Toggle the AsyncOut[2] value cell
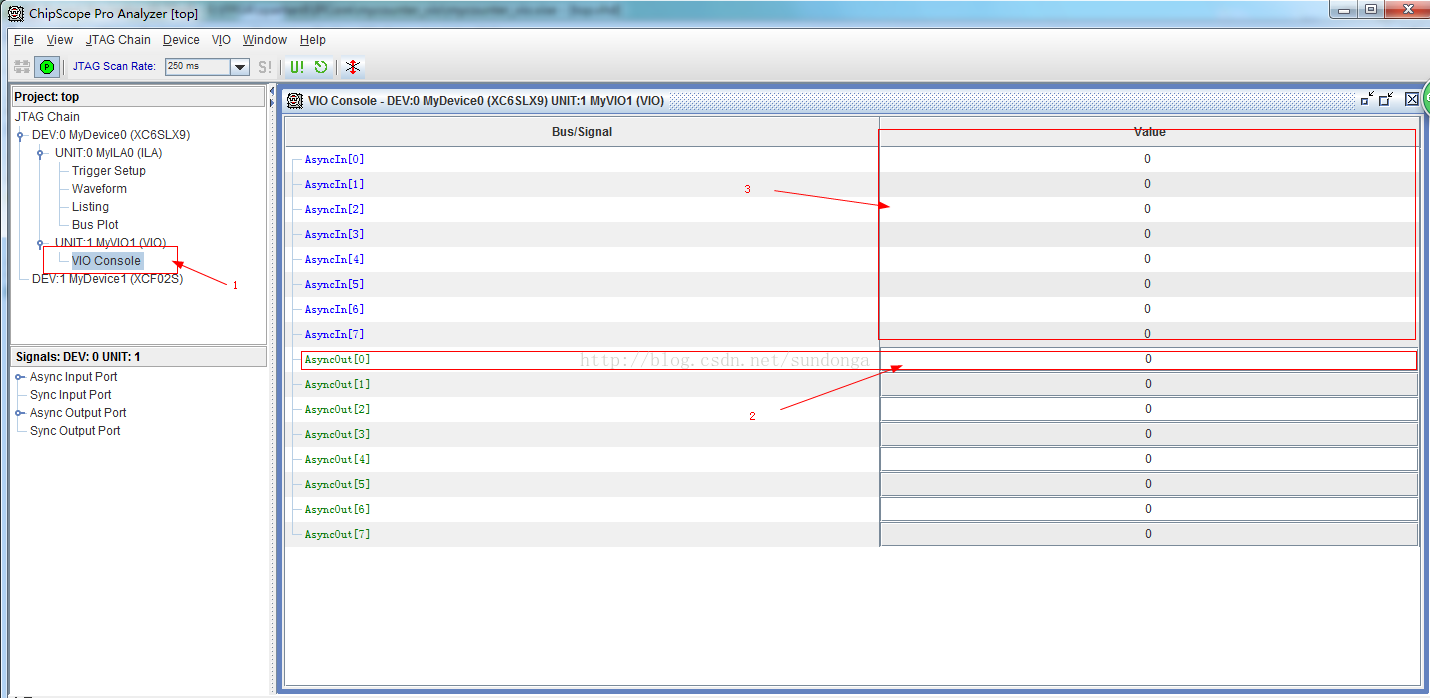The width and height of the screenshot is (1430, 698). pyautogui.click(x=1148, y=409)
